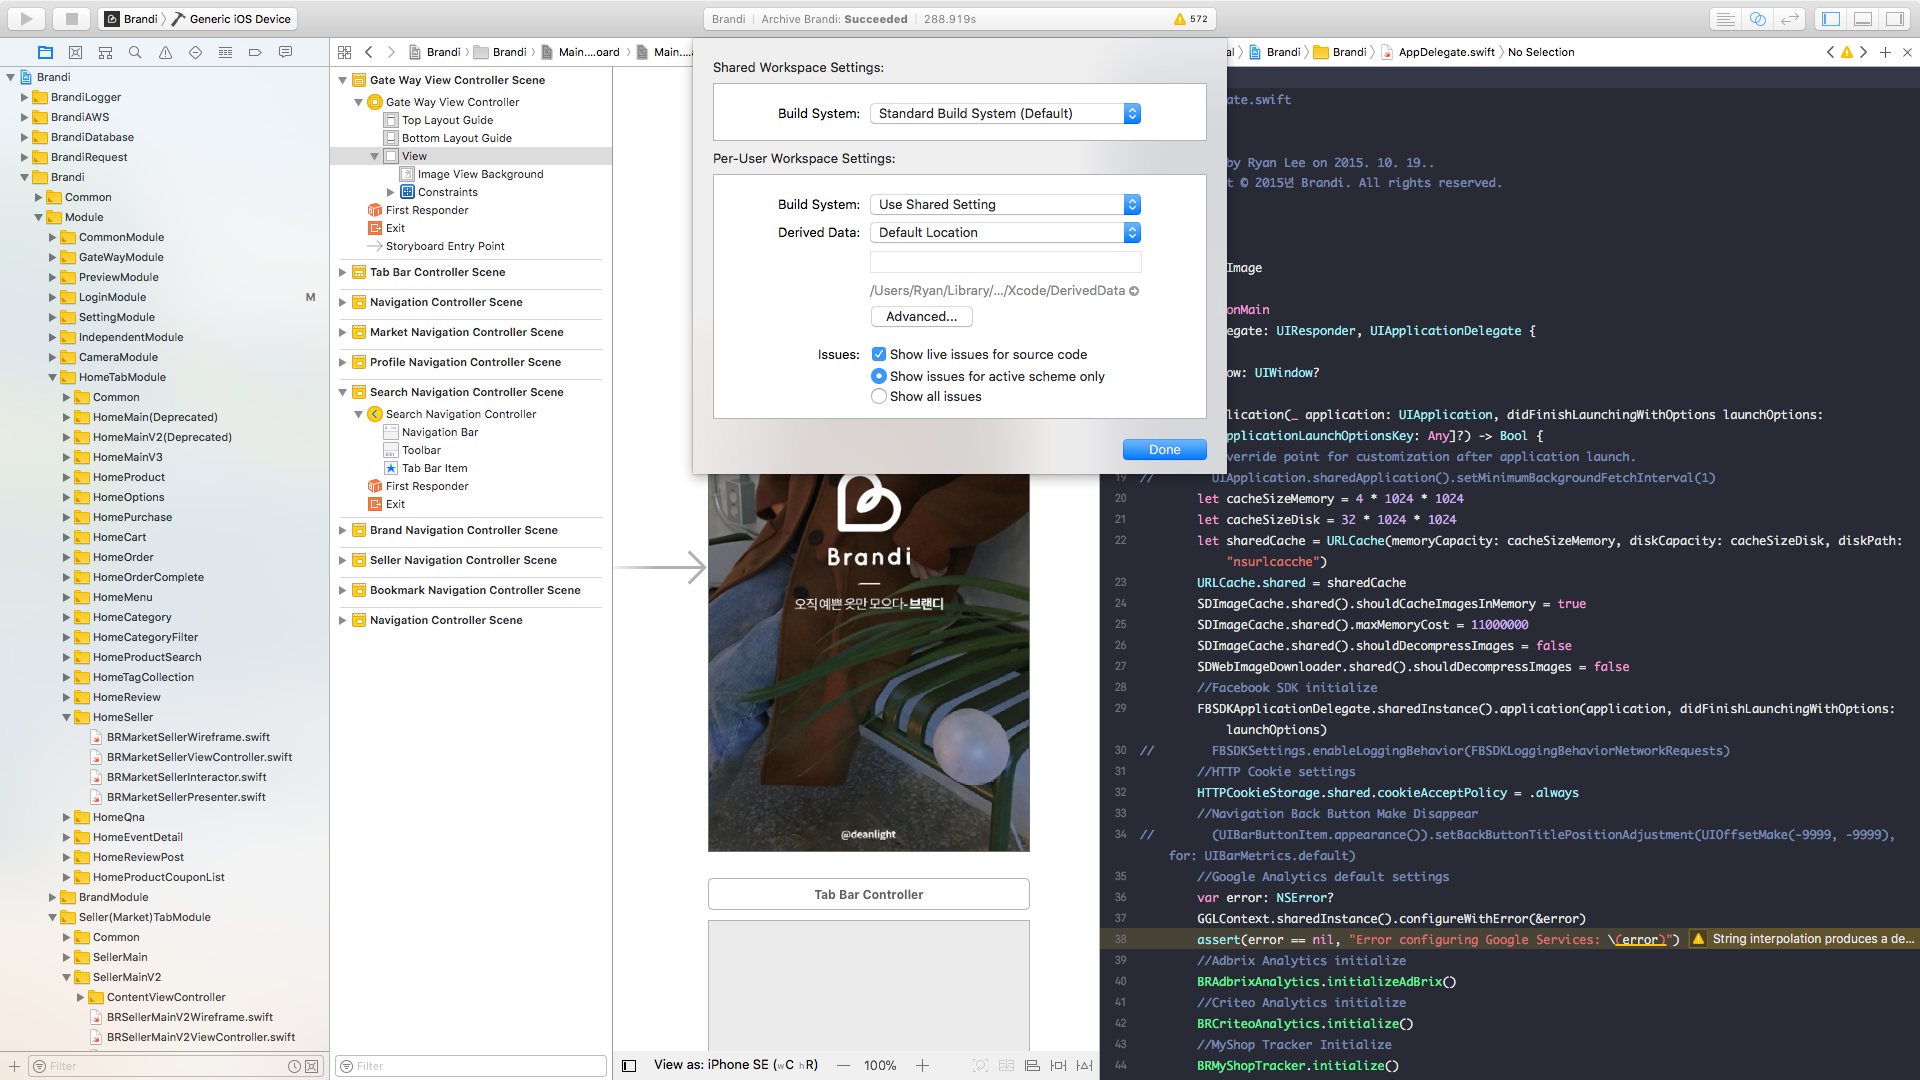1920x1080 pixels.
Task: Click the Done button
Action: [1164, 449]
